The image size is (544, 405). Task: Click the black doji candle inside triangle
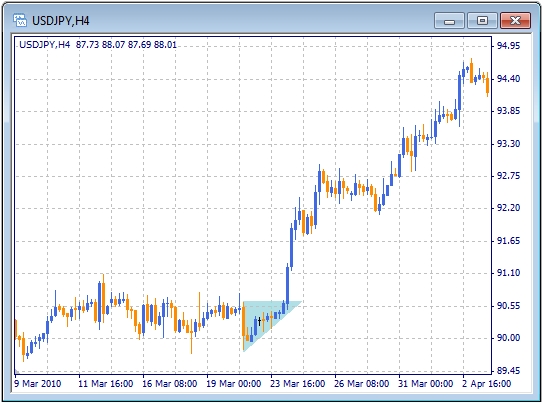click(x=260, y=321)
